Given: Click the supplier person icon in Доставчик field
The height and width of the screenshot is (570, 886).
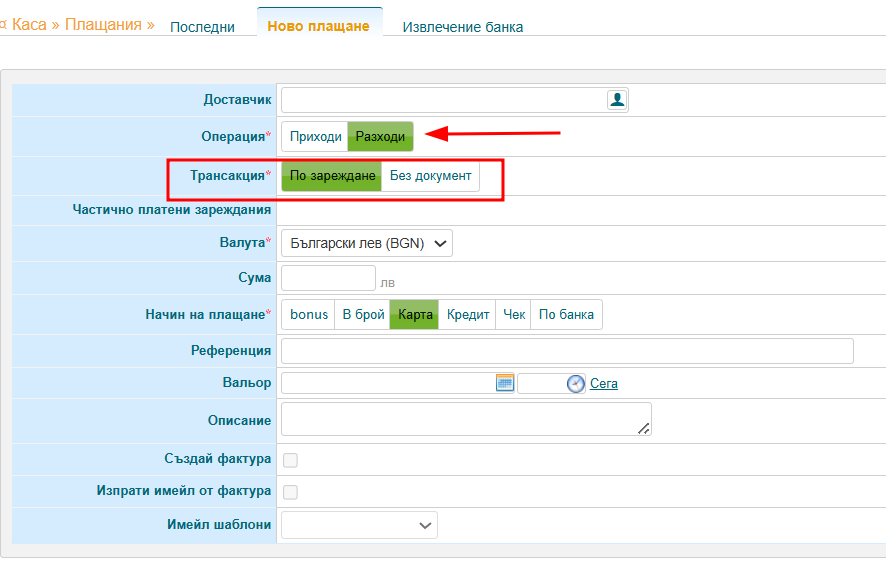Looking at the screenshot, I should point(617,99).
